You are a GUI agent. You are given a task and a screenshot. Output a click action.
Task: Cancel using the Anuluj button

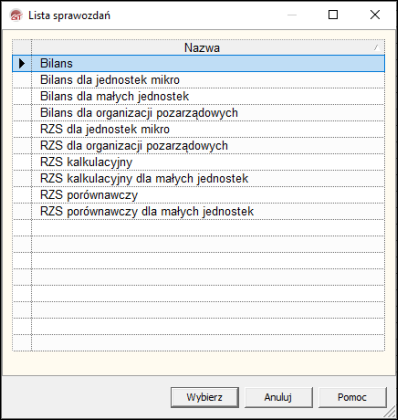click(x=278, y=397)
